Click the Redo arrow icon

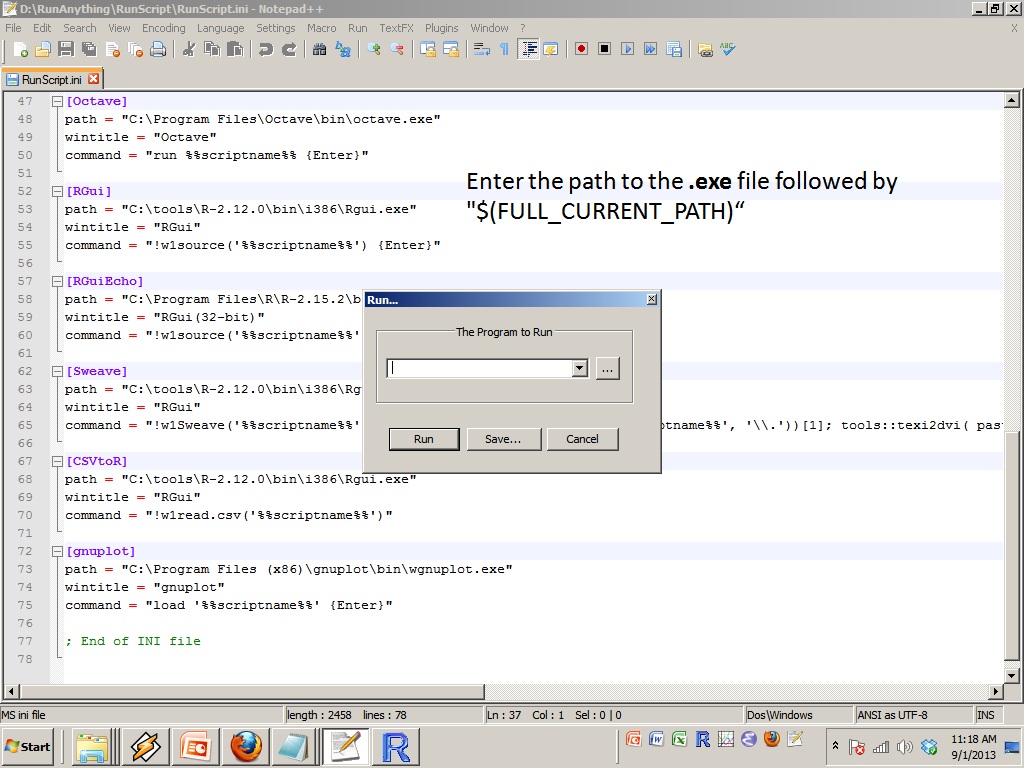[289, 50]
